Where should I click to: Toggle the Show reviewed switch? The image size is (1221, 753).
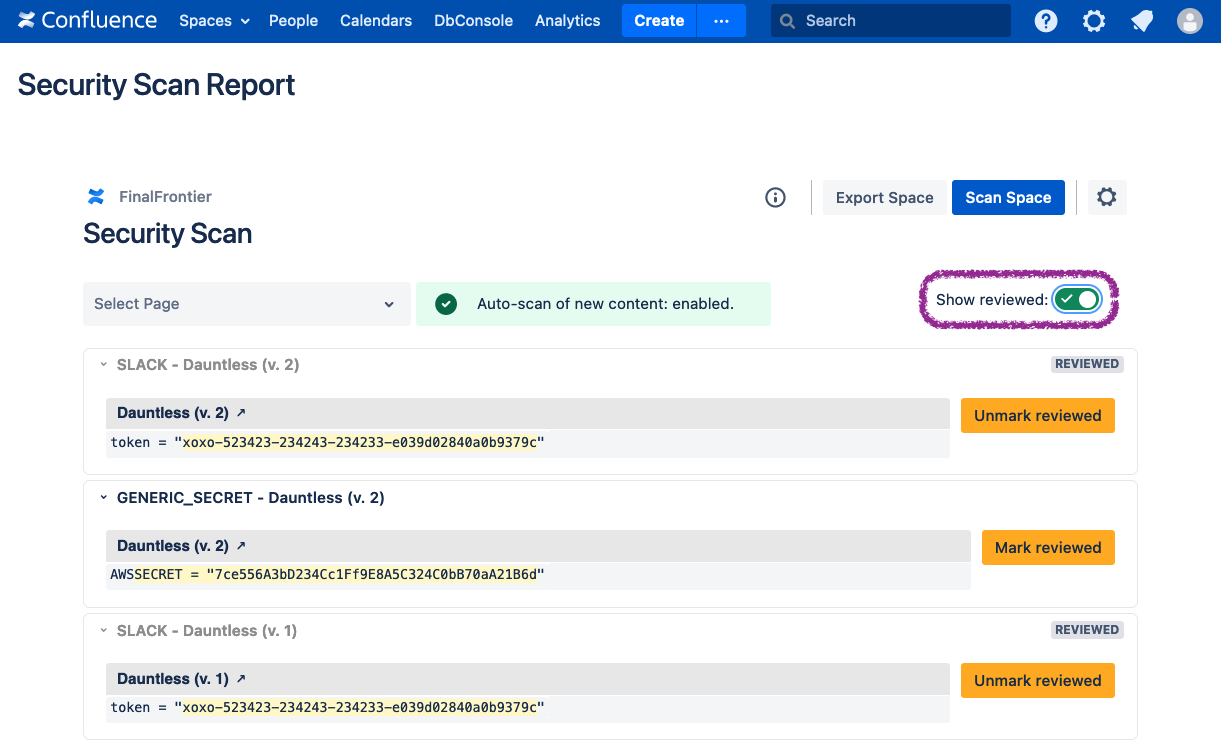[1077, 300]
